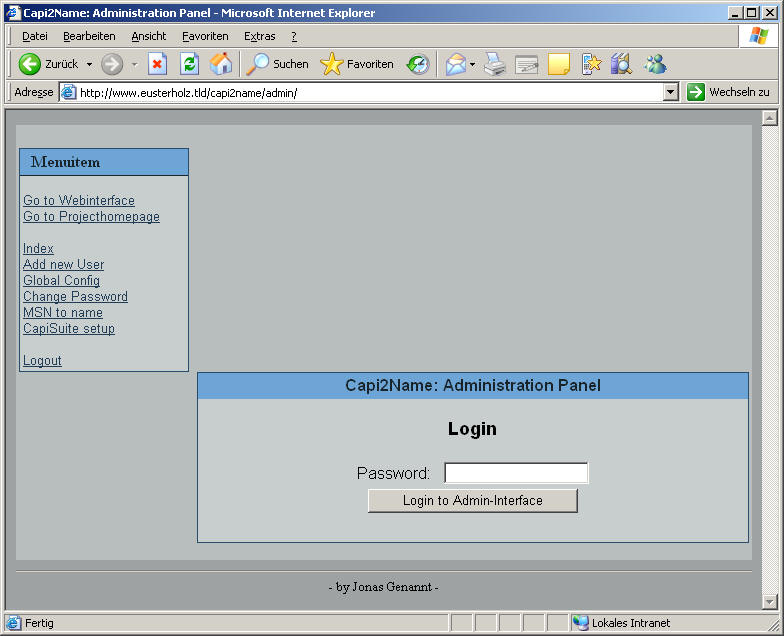Click the Print icon in the toolbar

coord(495,64)
